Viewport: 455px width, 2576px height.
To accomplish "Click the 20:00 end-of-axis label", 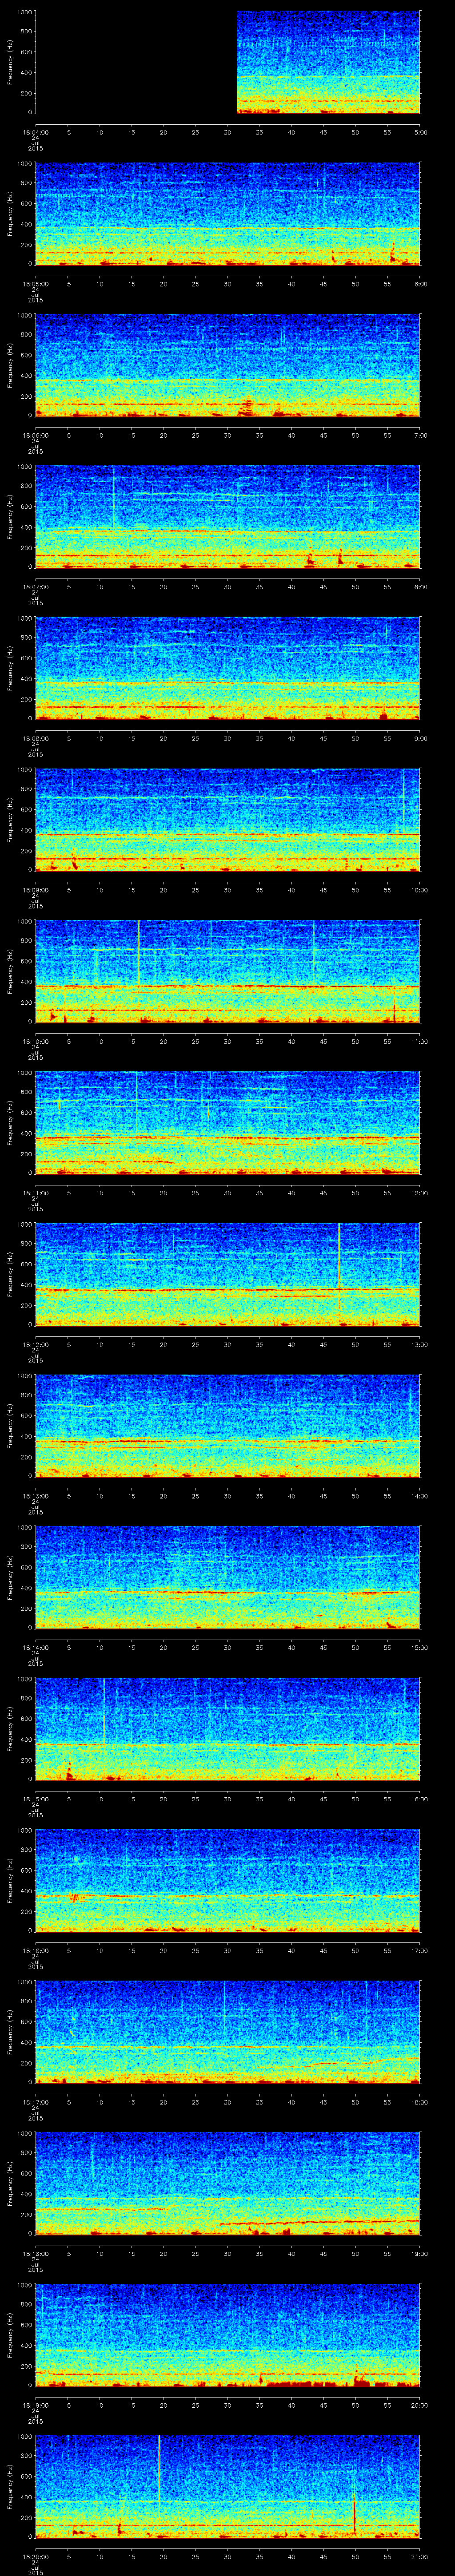I will [x=419, y=2405].
